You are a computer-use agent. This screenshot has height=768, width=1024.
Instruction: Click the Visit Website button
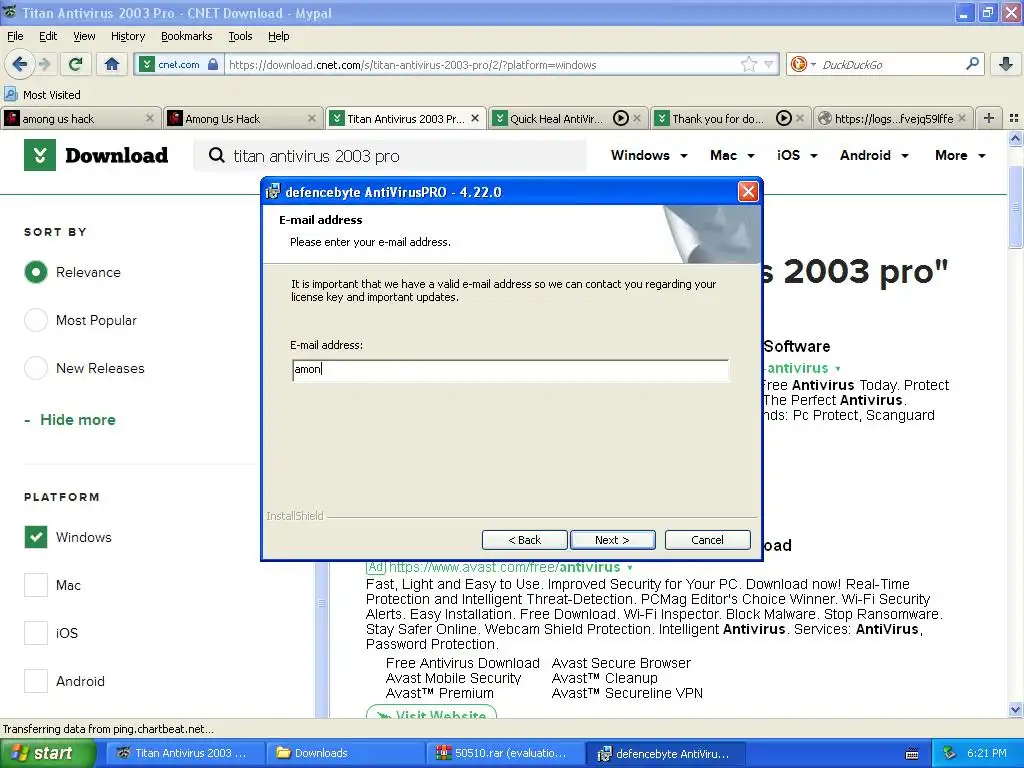[x=432, y=714]
